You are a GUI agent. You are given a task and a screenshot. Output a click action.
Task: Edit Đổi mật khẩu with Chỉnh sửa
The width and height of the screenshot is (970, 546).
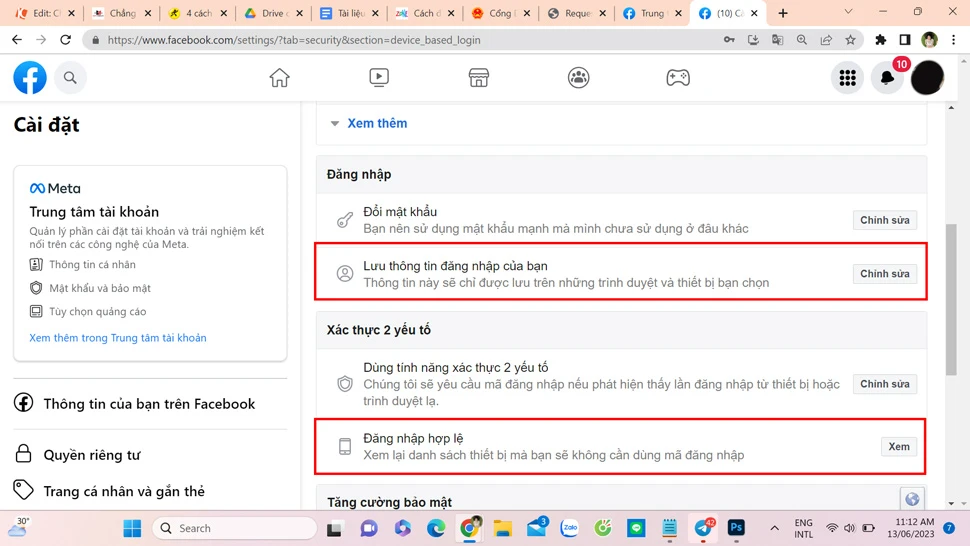[x=885, y=220]
